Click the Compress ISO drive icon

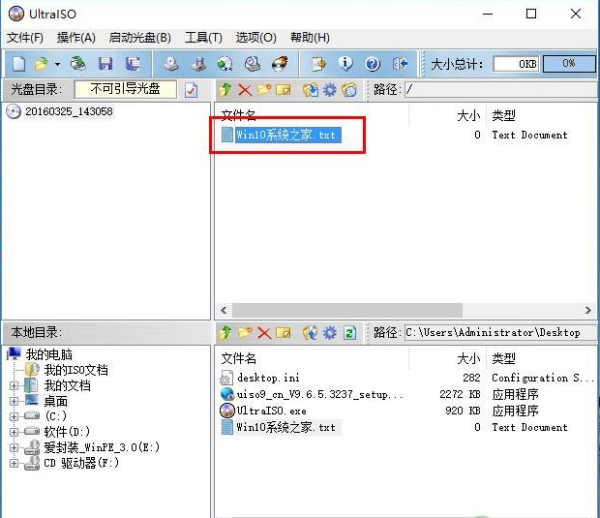198,64
